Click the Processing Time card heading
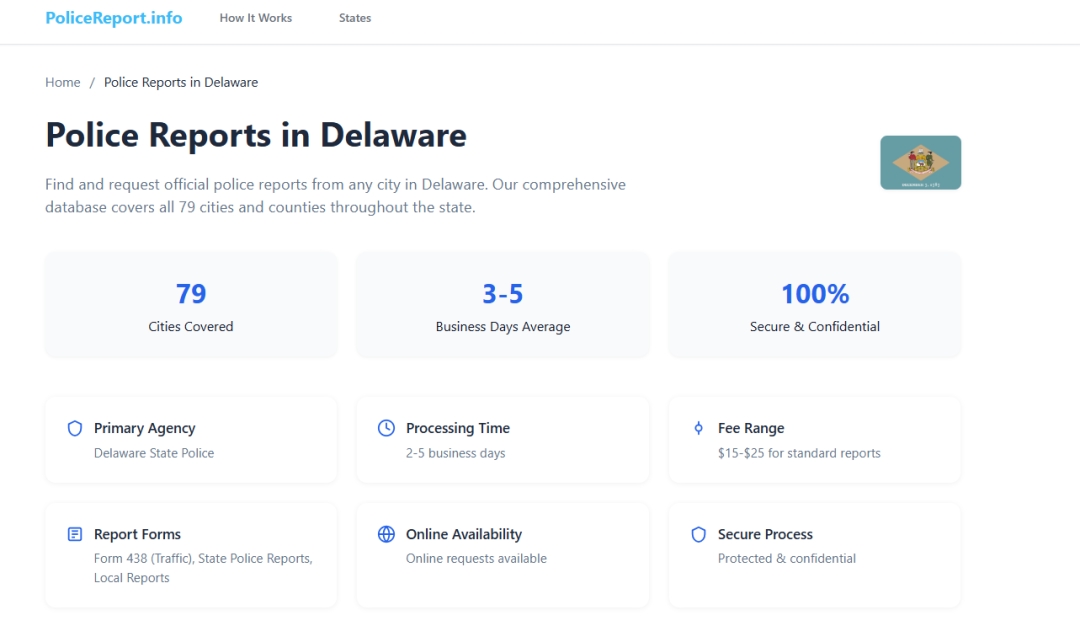Image resolution: width=1080 pixels, height=626 pixels. click(x=458, y=428)
